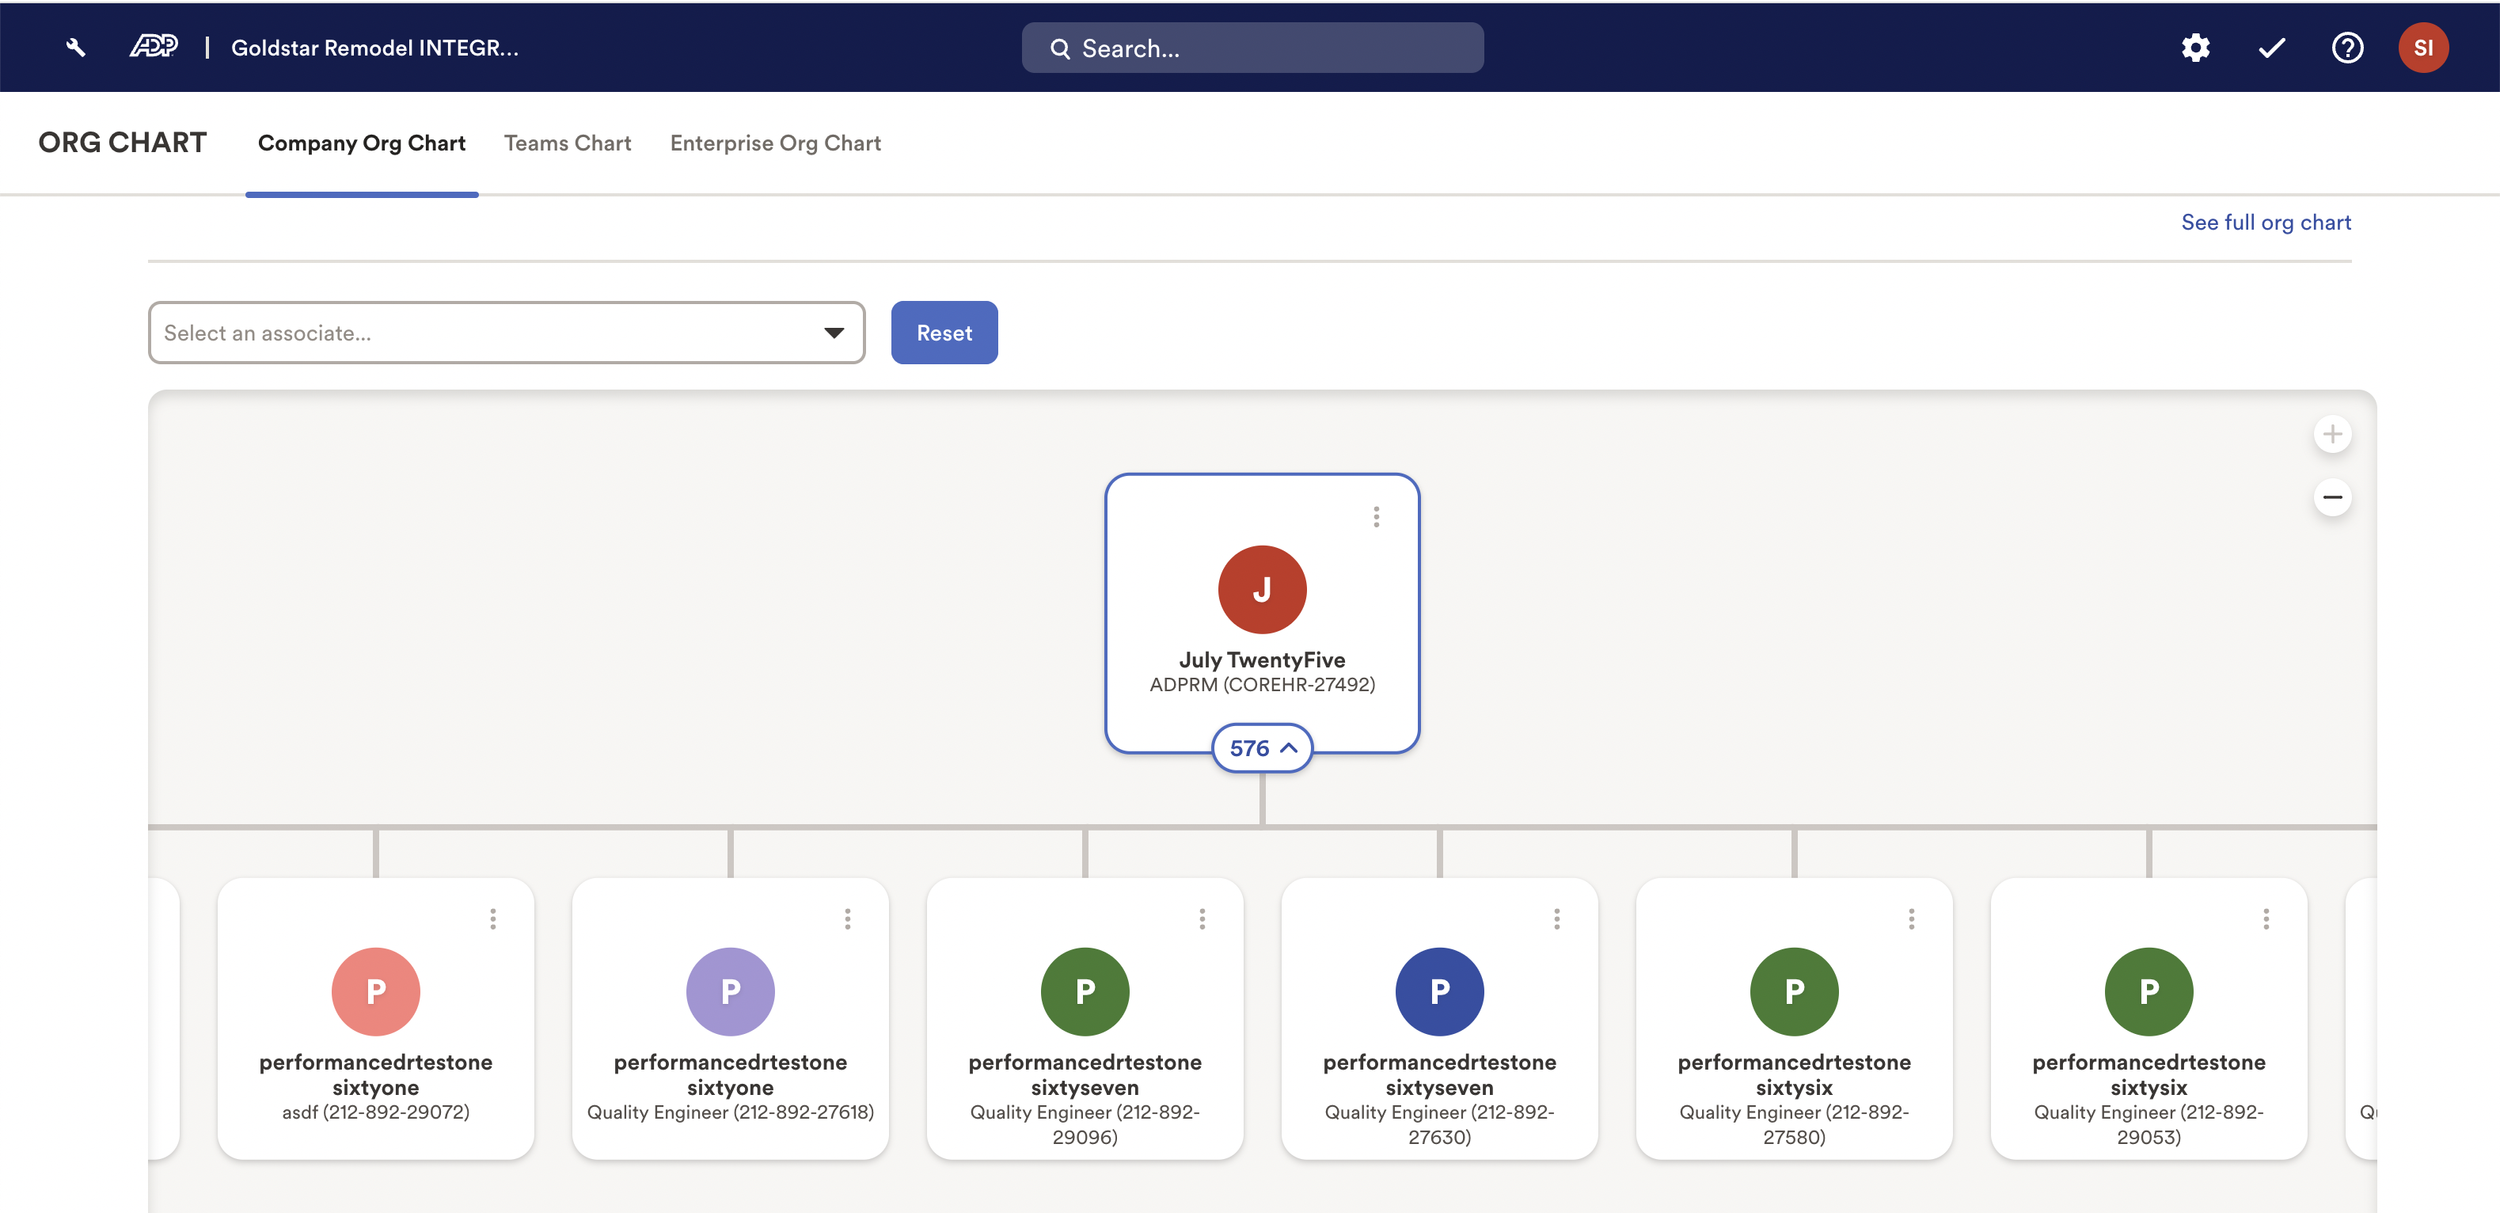Click the associate dropdown arrow
The image size is (2500, 1213).
pyautogui.click(x=833, y=333)
